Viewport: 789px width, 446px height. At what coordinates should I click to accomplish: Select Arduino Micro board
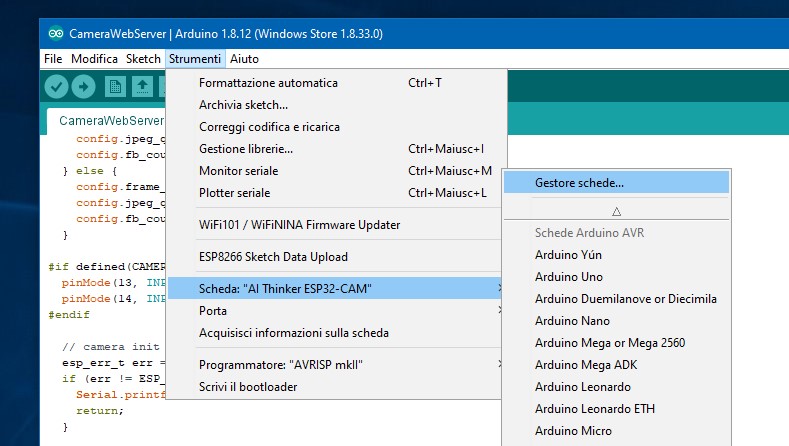click(x=616, y=431)
